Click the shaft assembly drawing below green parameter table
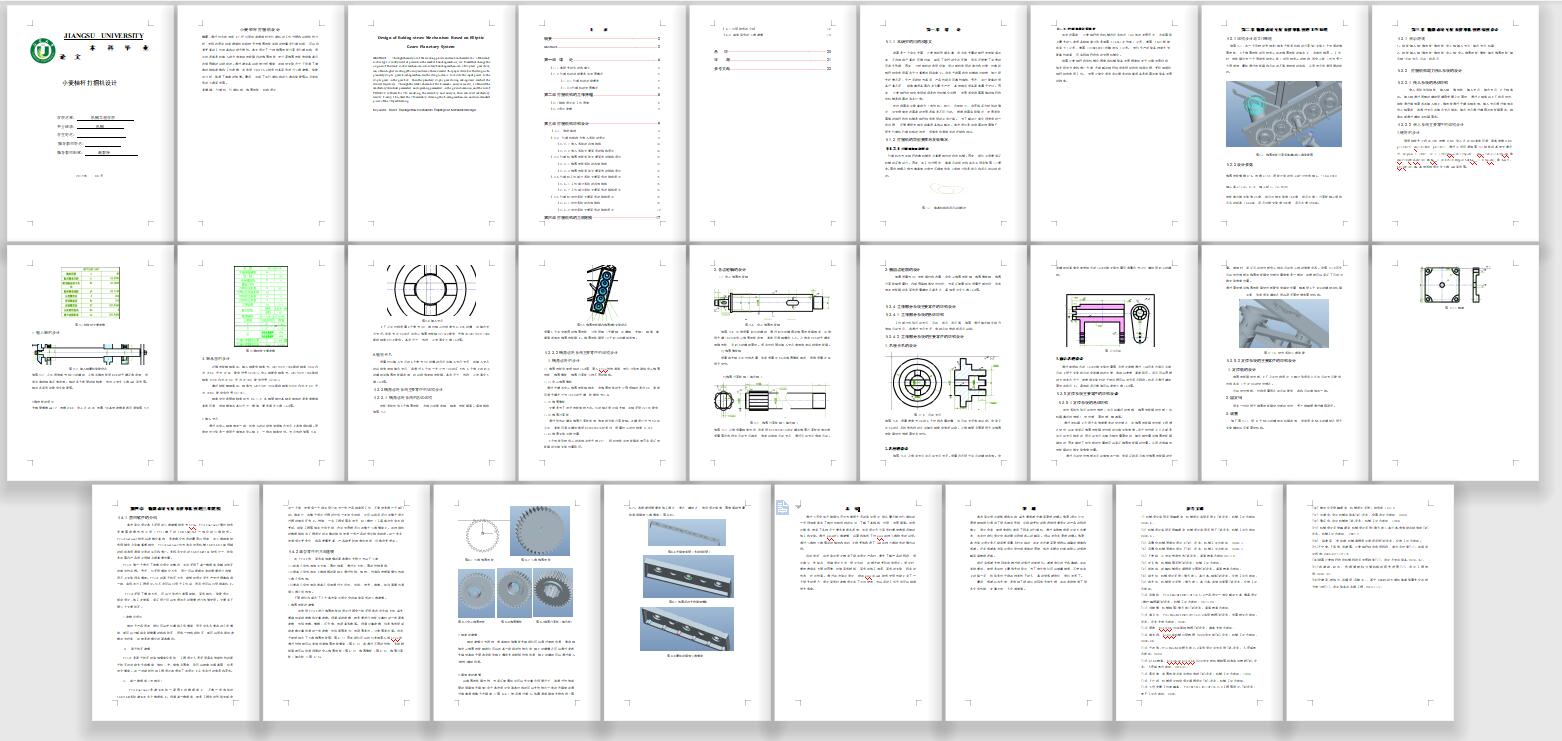Image resolution: width=1562 pixels, height=741 pixels. coord(90,354)
